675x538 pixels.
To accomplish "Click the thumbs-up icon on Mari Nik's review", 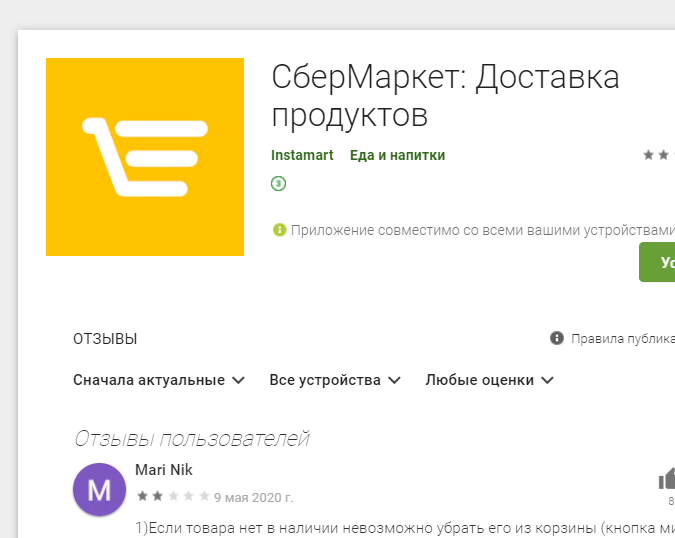I will (x=667, y=479).
